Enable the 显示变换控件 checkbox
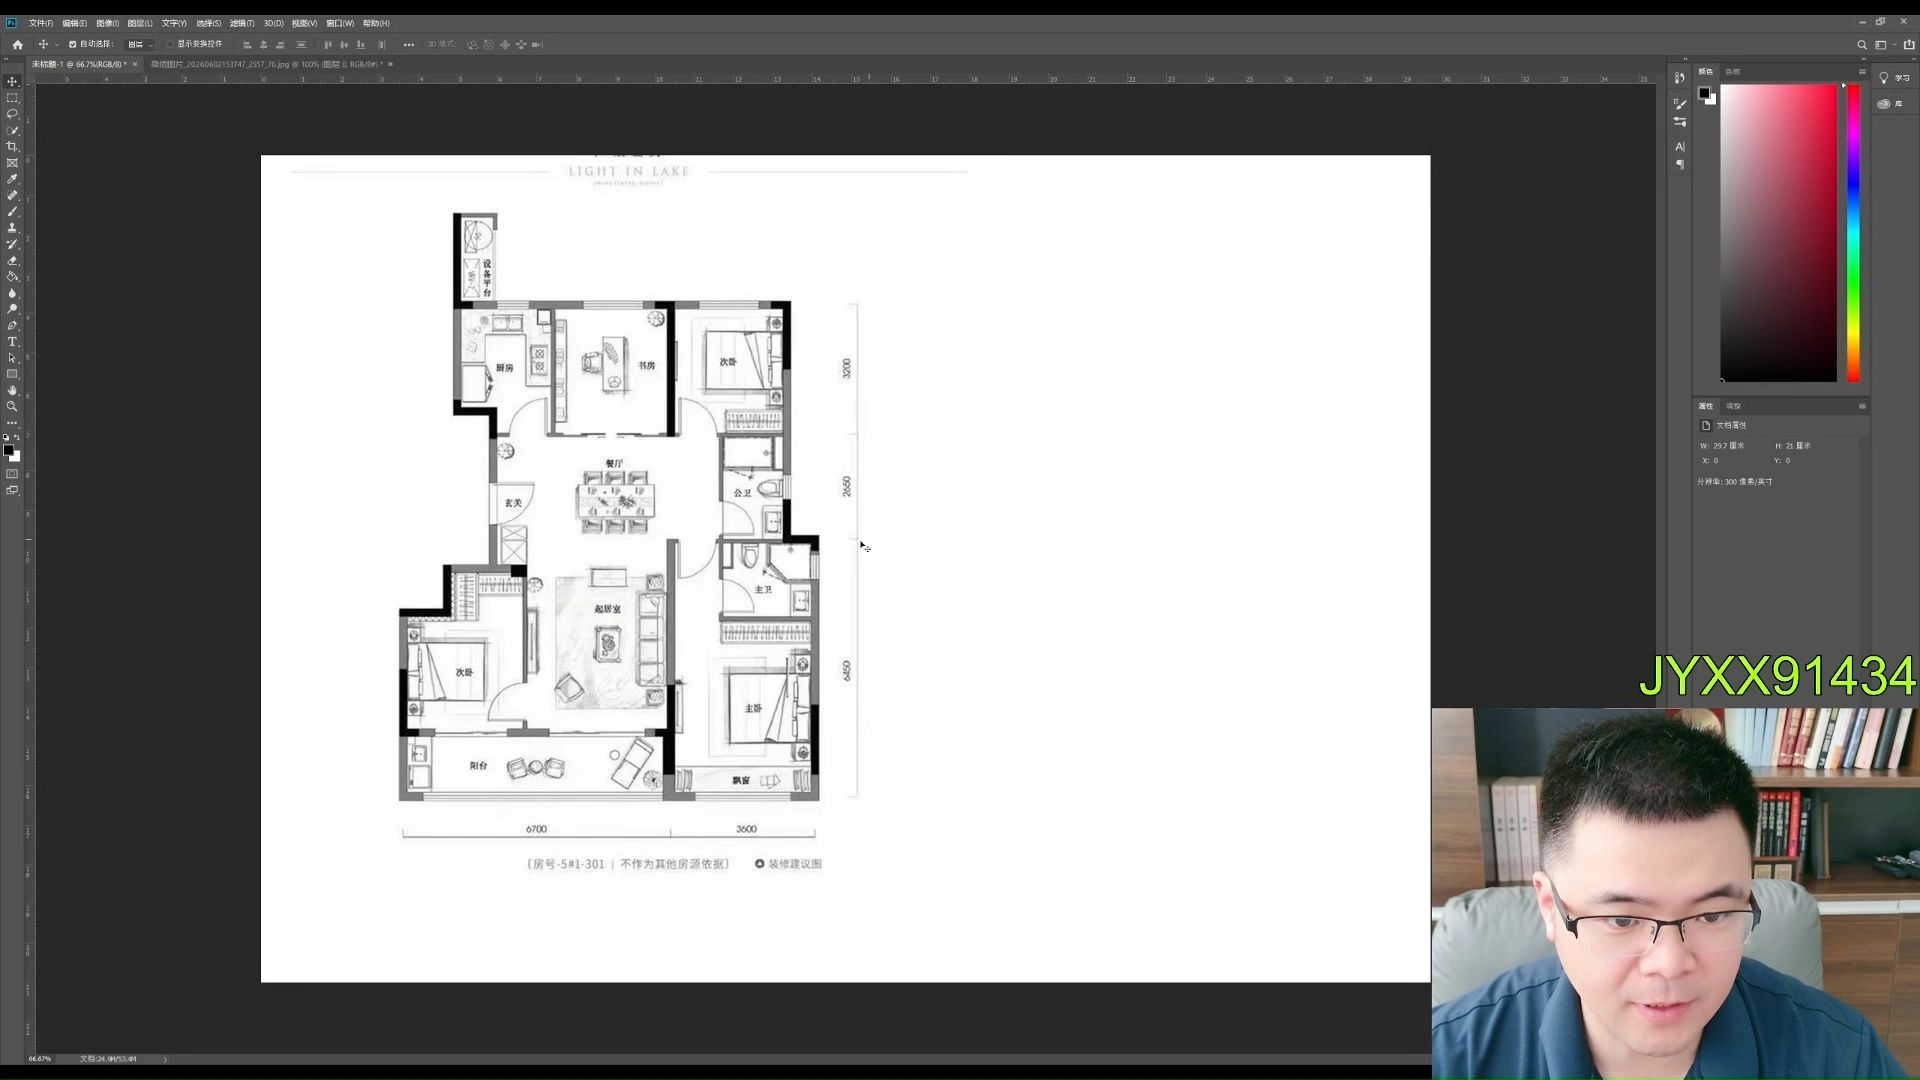The image size is (1920, 1080). (171, 45)
